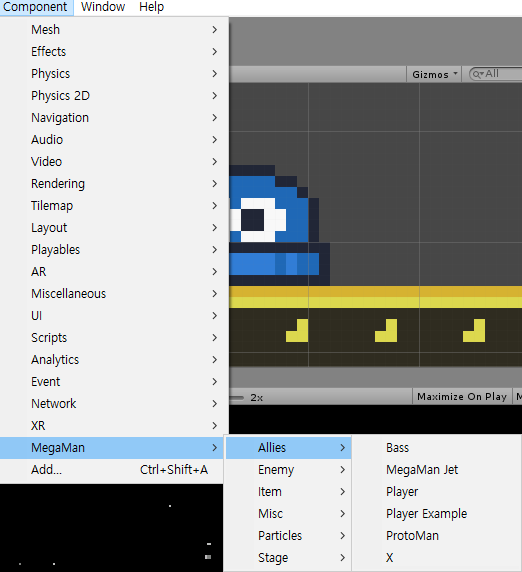Open the Physics 2D submenu
522x572 pixels.
tap(114, 96)
